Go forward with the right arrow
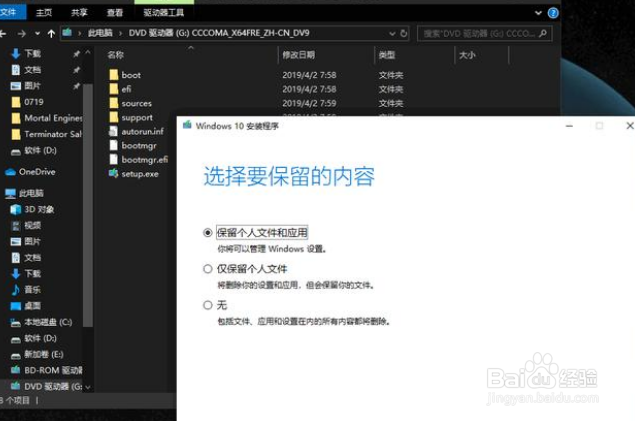 pyautogui.click(x=22, y=34)
